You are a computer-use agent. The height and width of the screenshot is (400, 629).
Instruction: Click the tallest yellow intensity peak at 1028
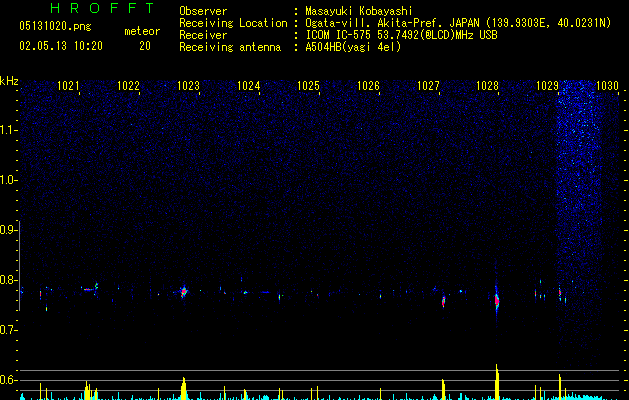tap(497, 382)
